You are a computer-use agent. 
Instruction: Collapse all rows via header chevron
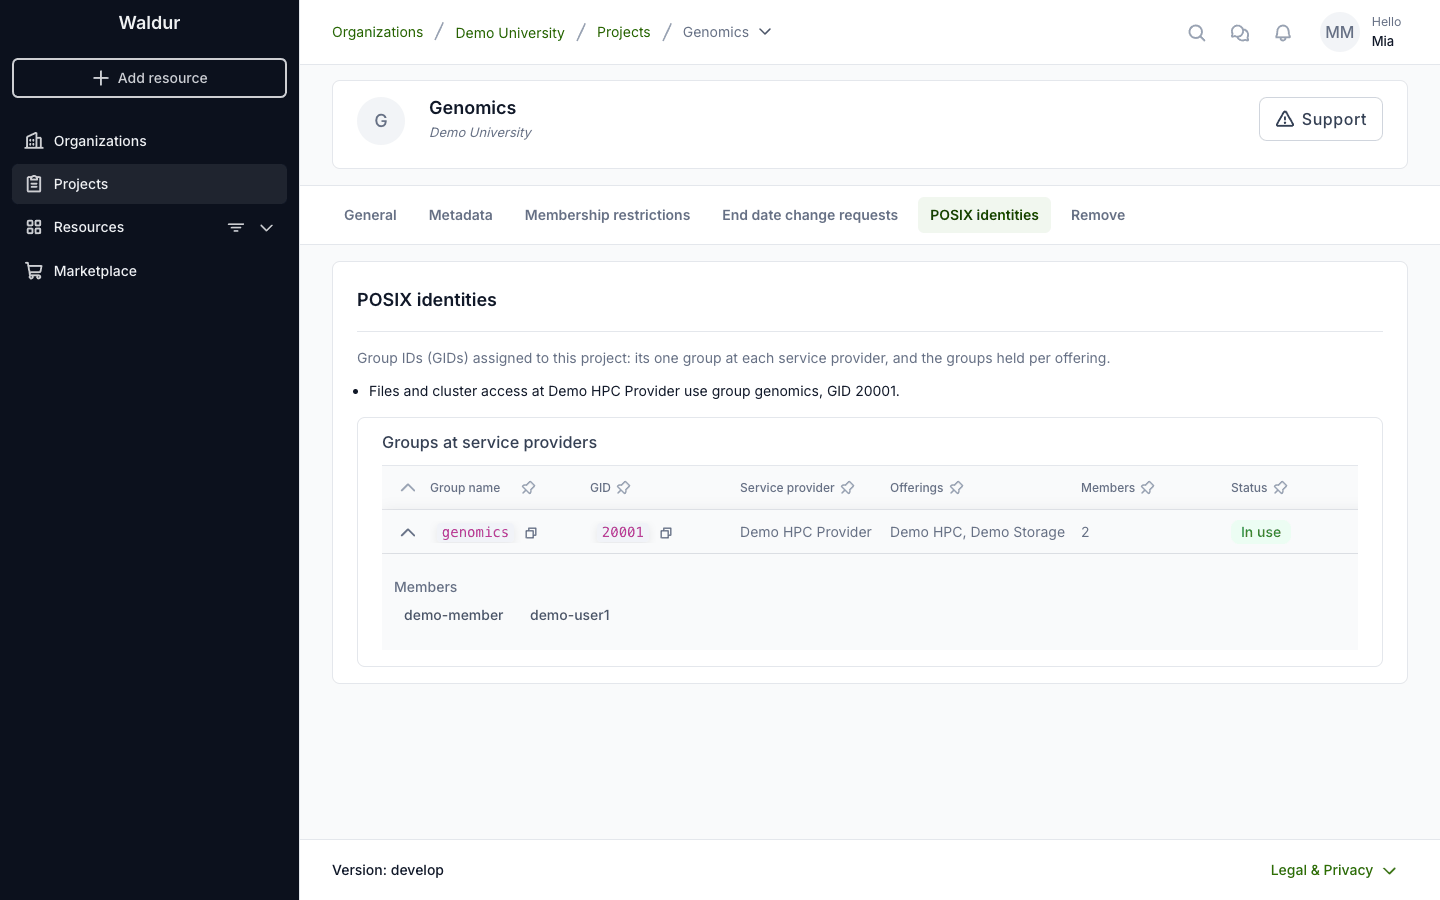tap(408, 488)
